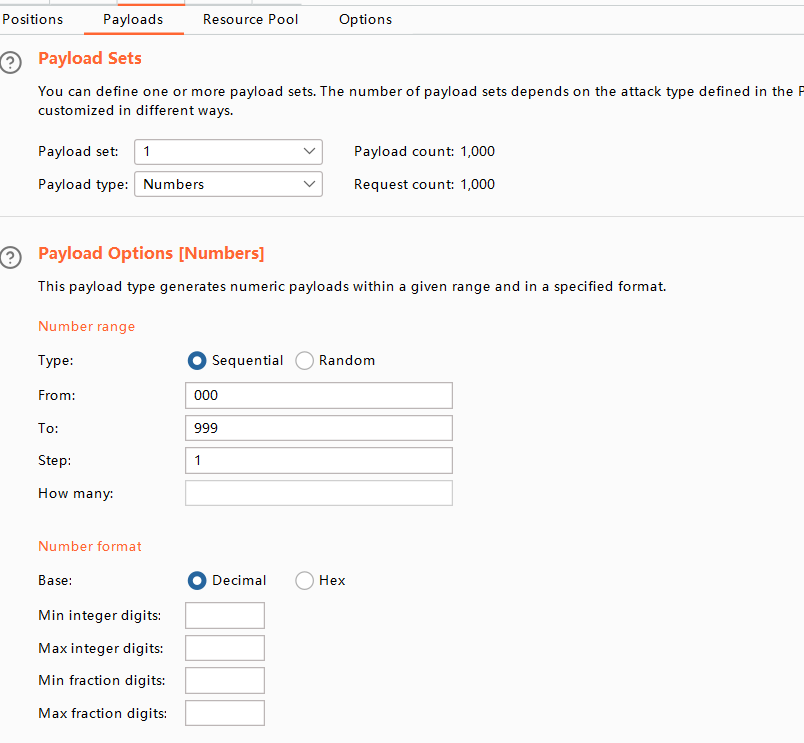
Task: Click the Max integer digits box
Action: 225,648
